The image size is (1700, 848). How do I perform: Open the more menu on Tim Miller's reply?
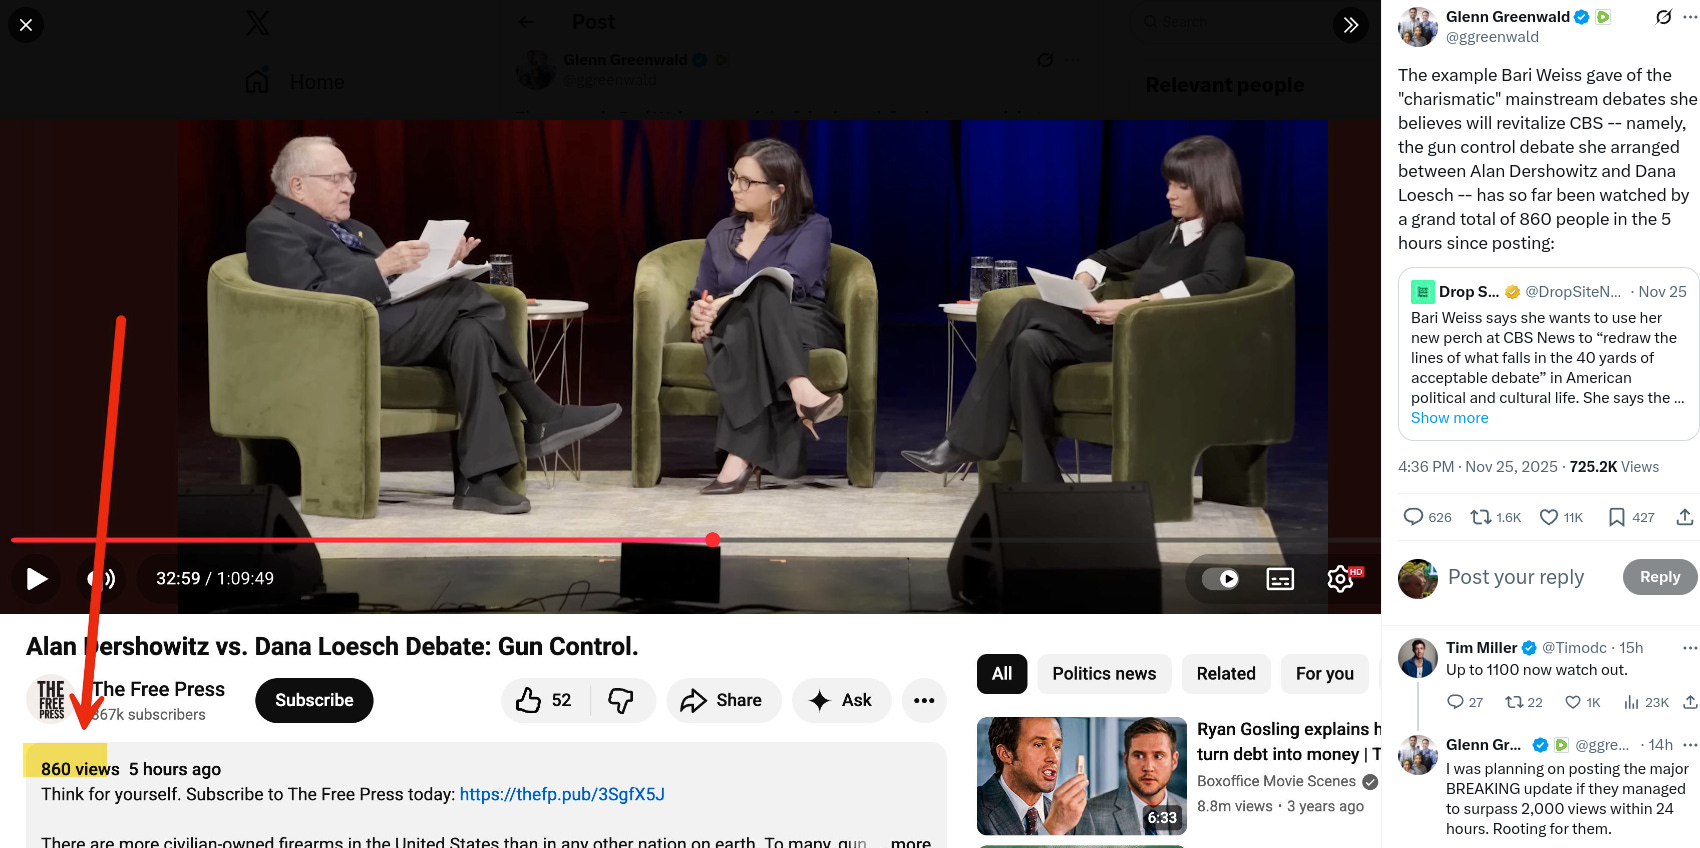[1690, 648]
